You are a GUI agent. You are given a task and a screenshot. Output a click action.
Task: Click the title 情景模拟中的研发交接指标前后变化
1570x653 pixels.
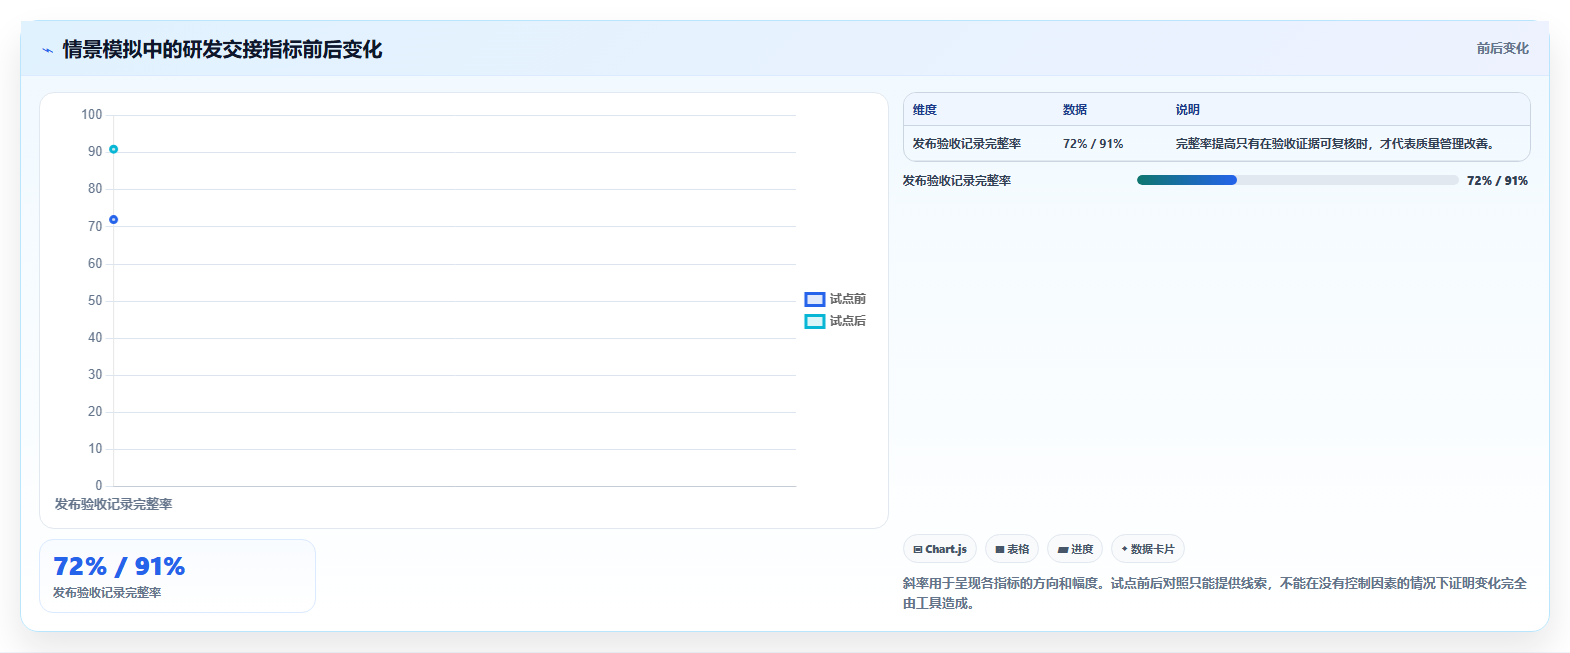tap(222, 50)
